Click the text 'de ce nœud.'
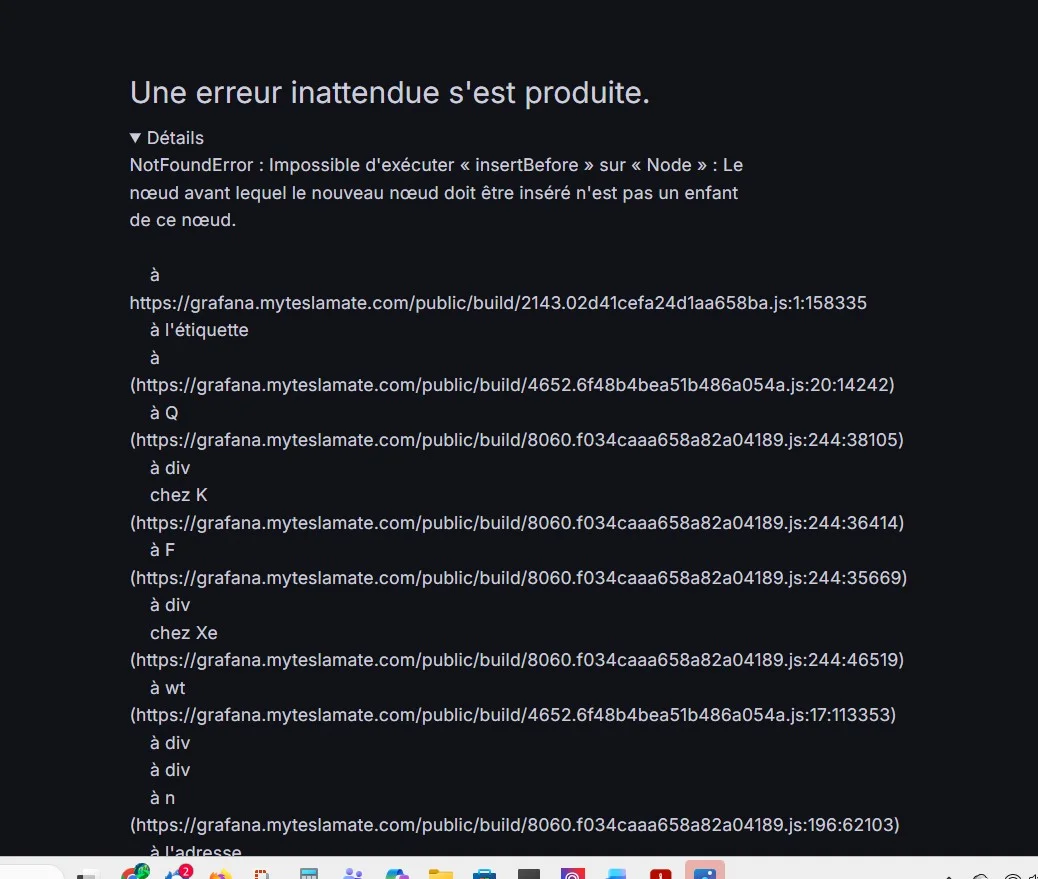 pyautogui.click(x=183, y=220)
